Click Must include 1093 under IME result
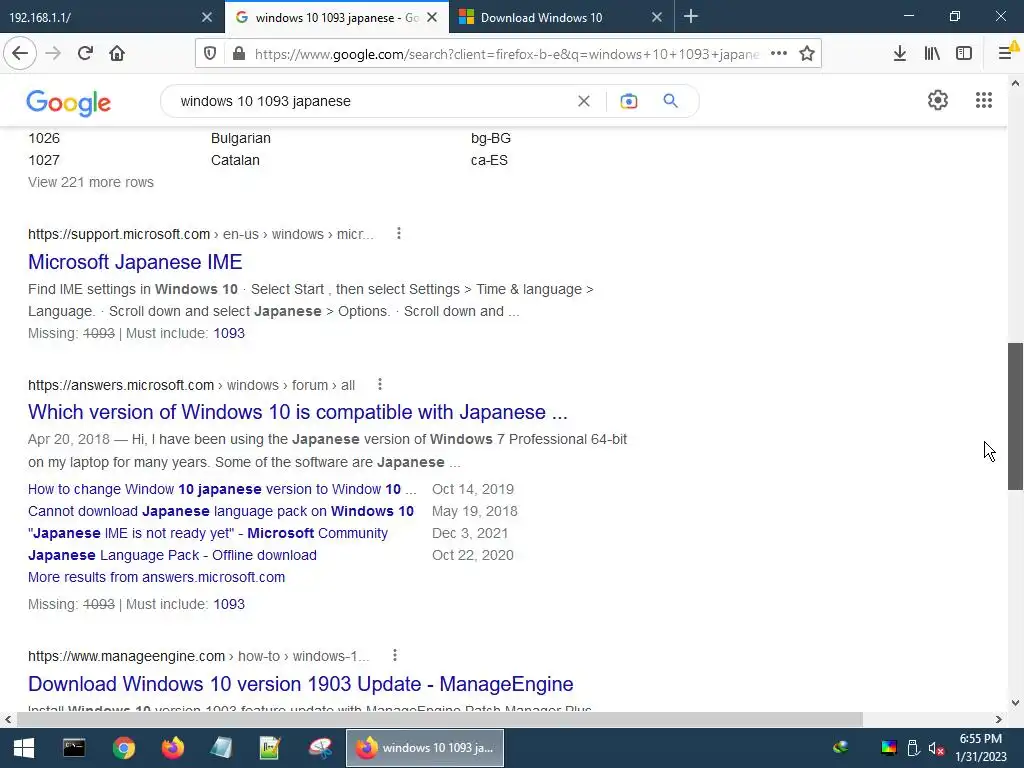Image resolution: width=1024 pixels, height=768 pixels. pos(229,333)
